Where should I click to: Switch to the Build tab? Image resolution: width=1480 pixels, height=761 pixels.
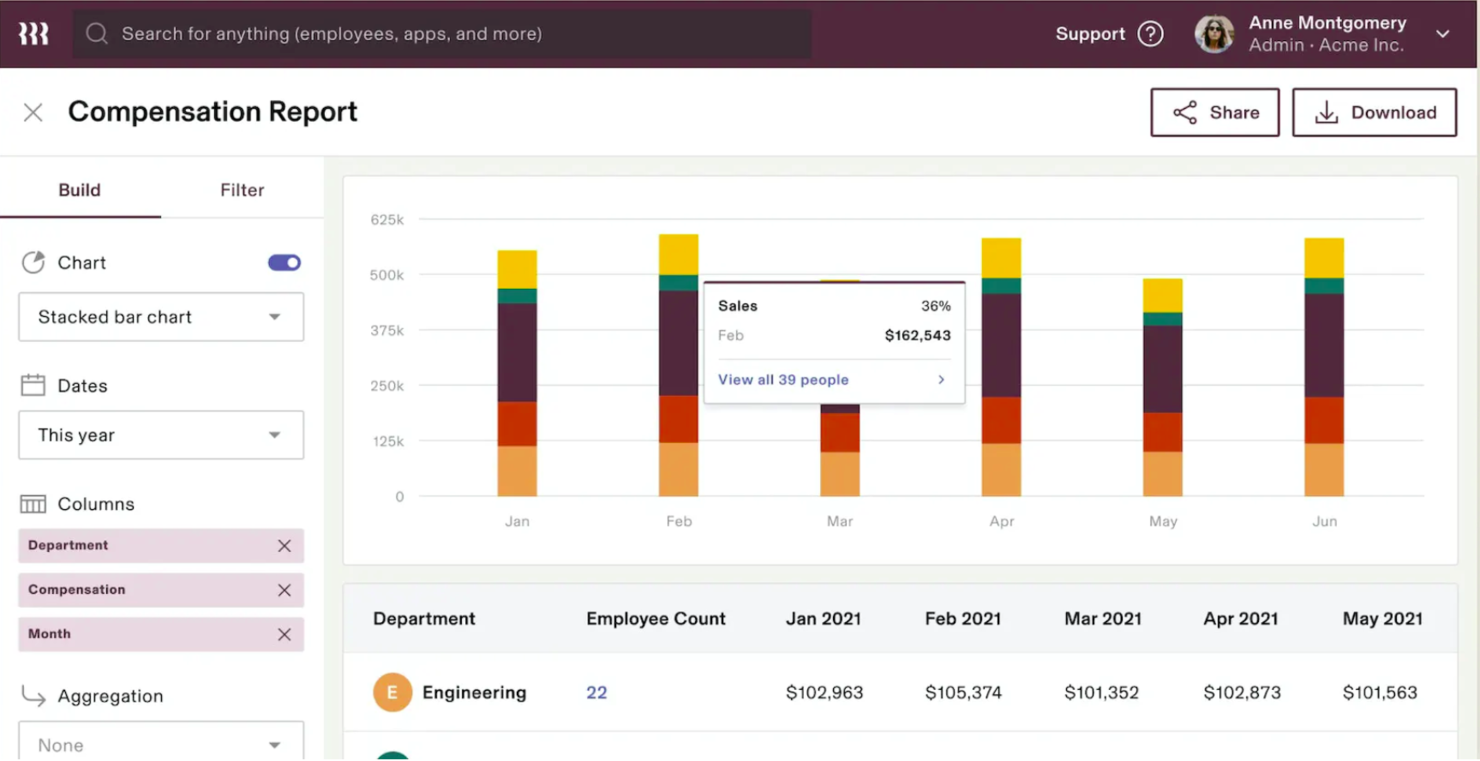point(80,190)
